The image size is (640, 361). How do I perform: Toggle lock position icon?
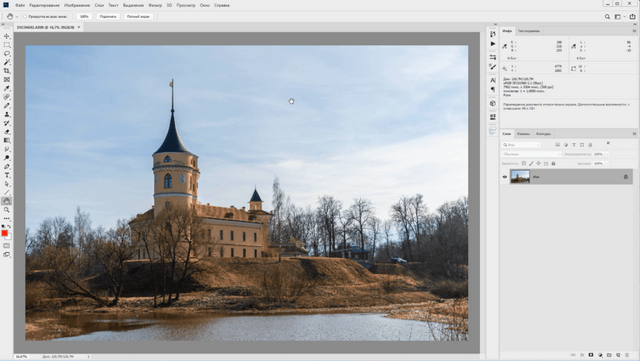pyautogui.click(x=538, y=163)
